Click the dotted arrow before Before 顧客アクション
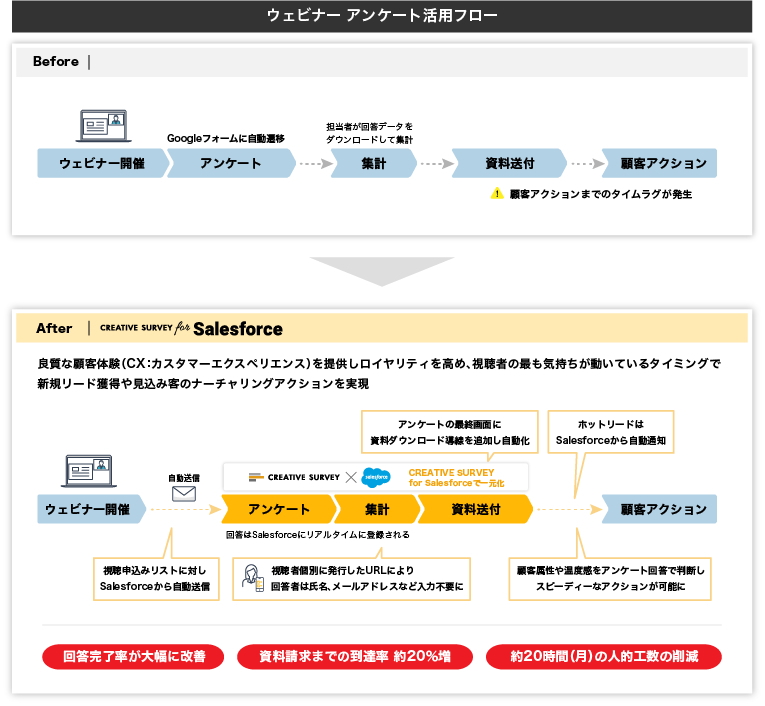This screenshot has height=706, width=765. (587, 163)
